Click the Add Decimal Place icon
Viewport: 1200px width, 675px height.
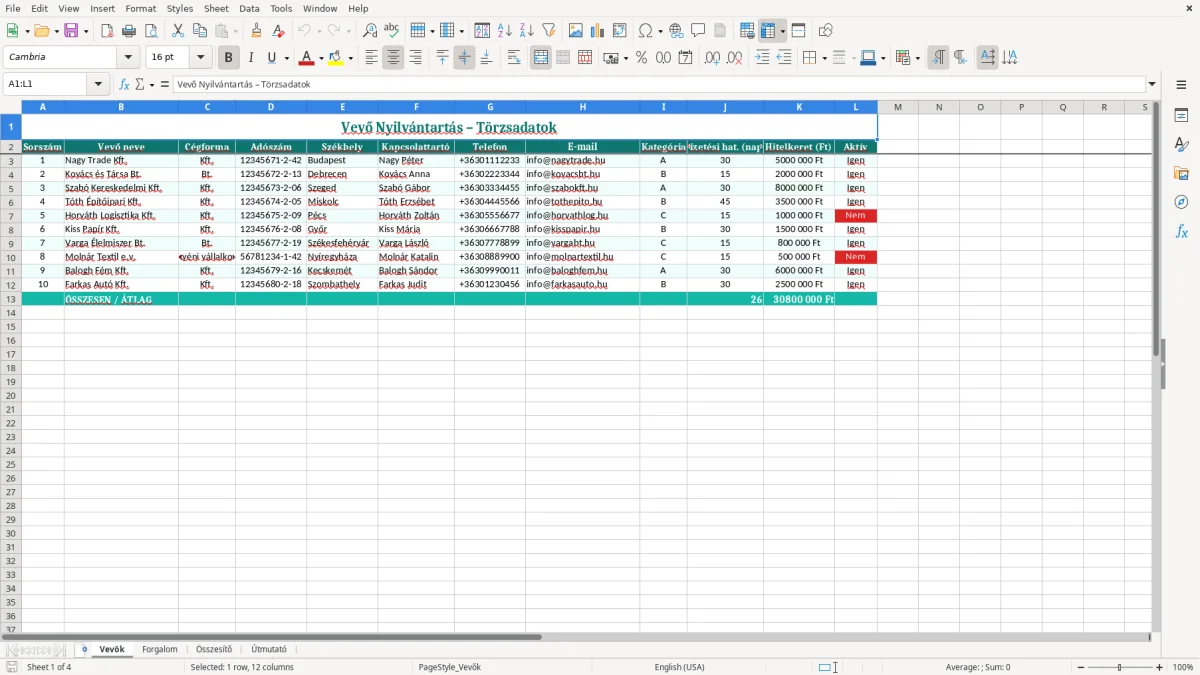click(713, 58)
